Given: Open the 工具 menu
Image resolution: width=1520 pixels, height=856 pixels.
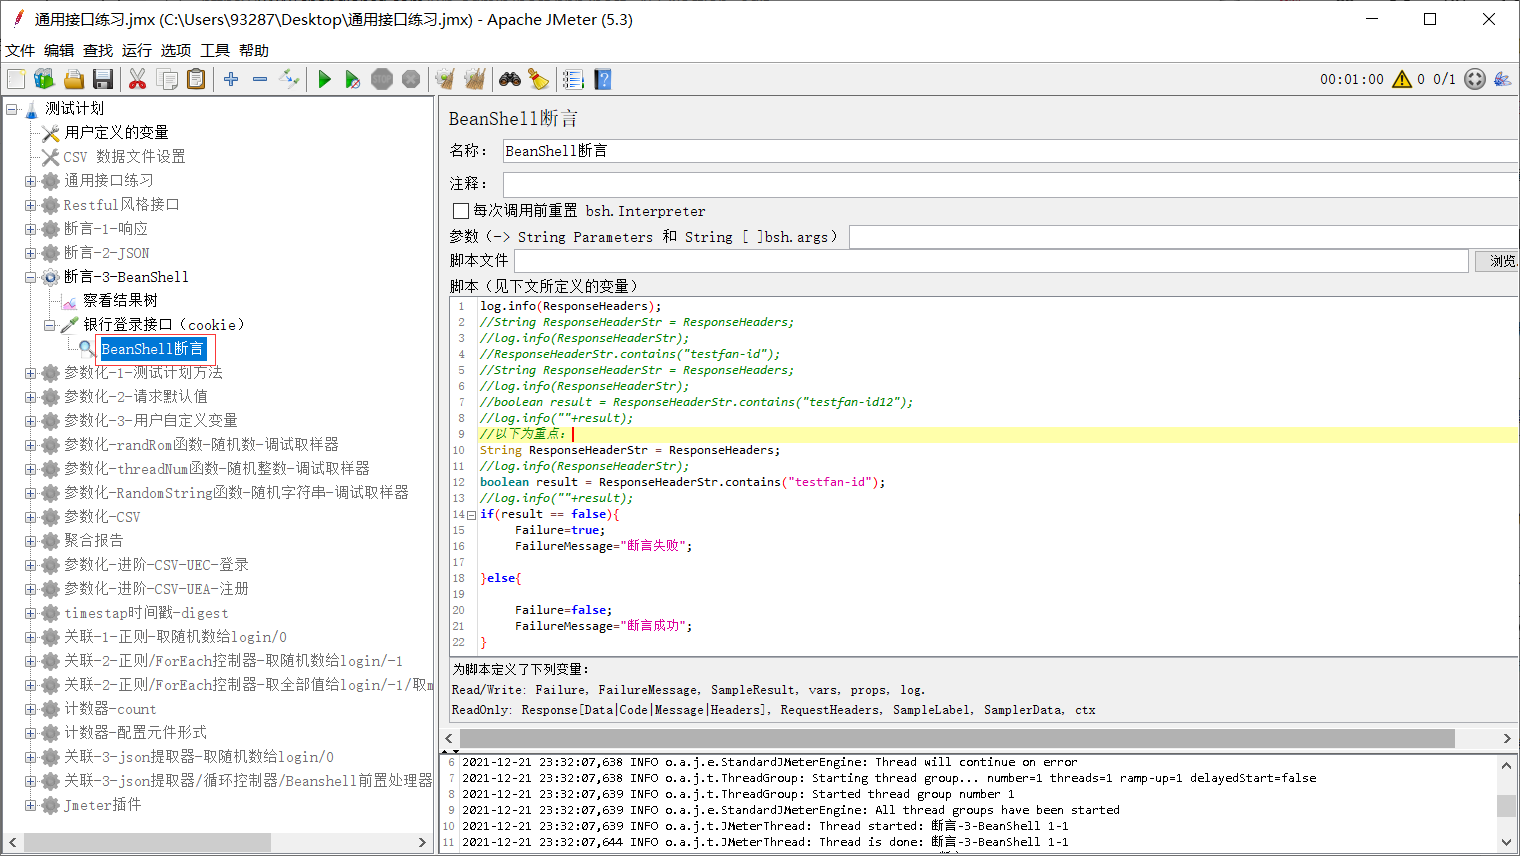Looking at the screenshot, I should (215, 50).
